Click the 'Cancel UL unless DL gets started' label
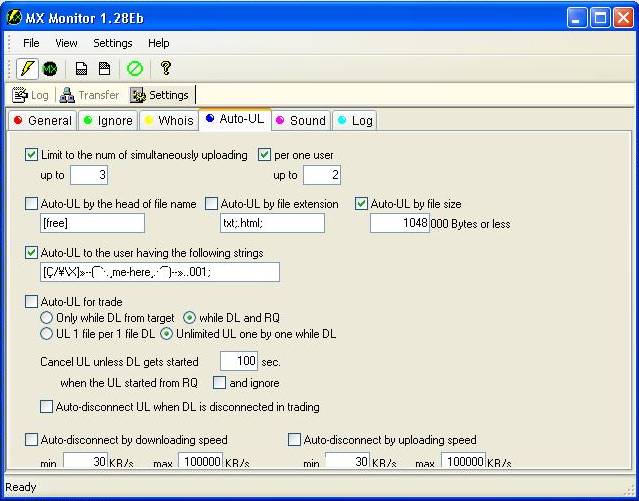The height and width of the screenshot is (501, 639). coord(119,362)
